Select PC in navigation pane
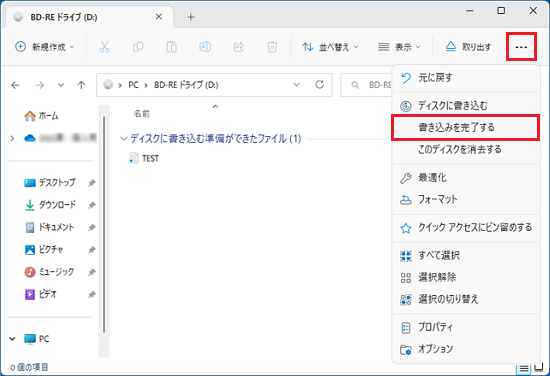 pyautogui.click(x=37, y=339)
